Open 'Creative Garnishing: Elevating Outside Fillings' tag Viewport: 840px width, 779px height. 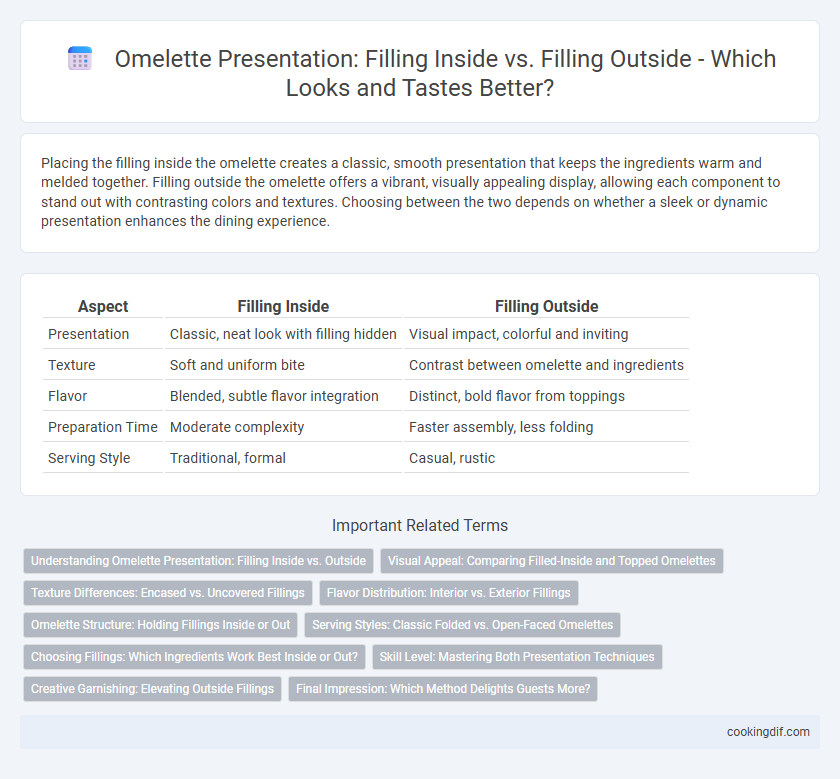click(152, 689)
